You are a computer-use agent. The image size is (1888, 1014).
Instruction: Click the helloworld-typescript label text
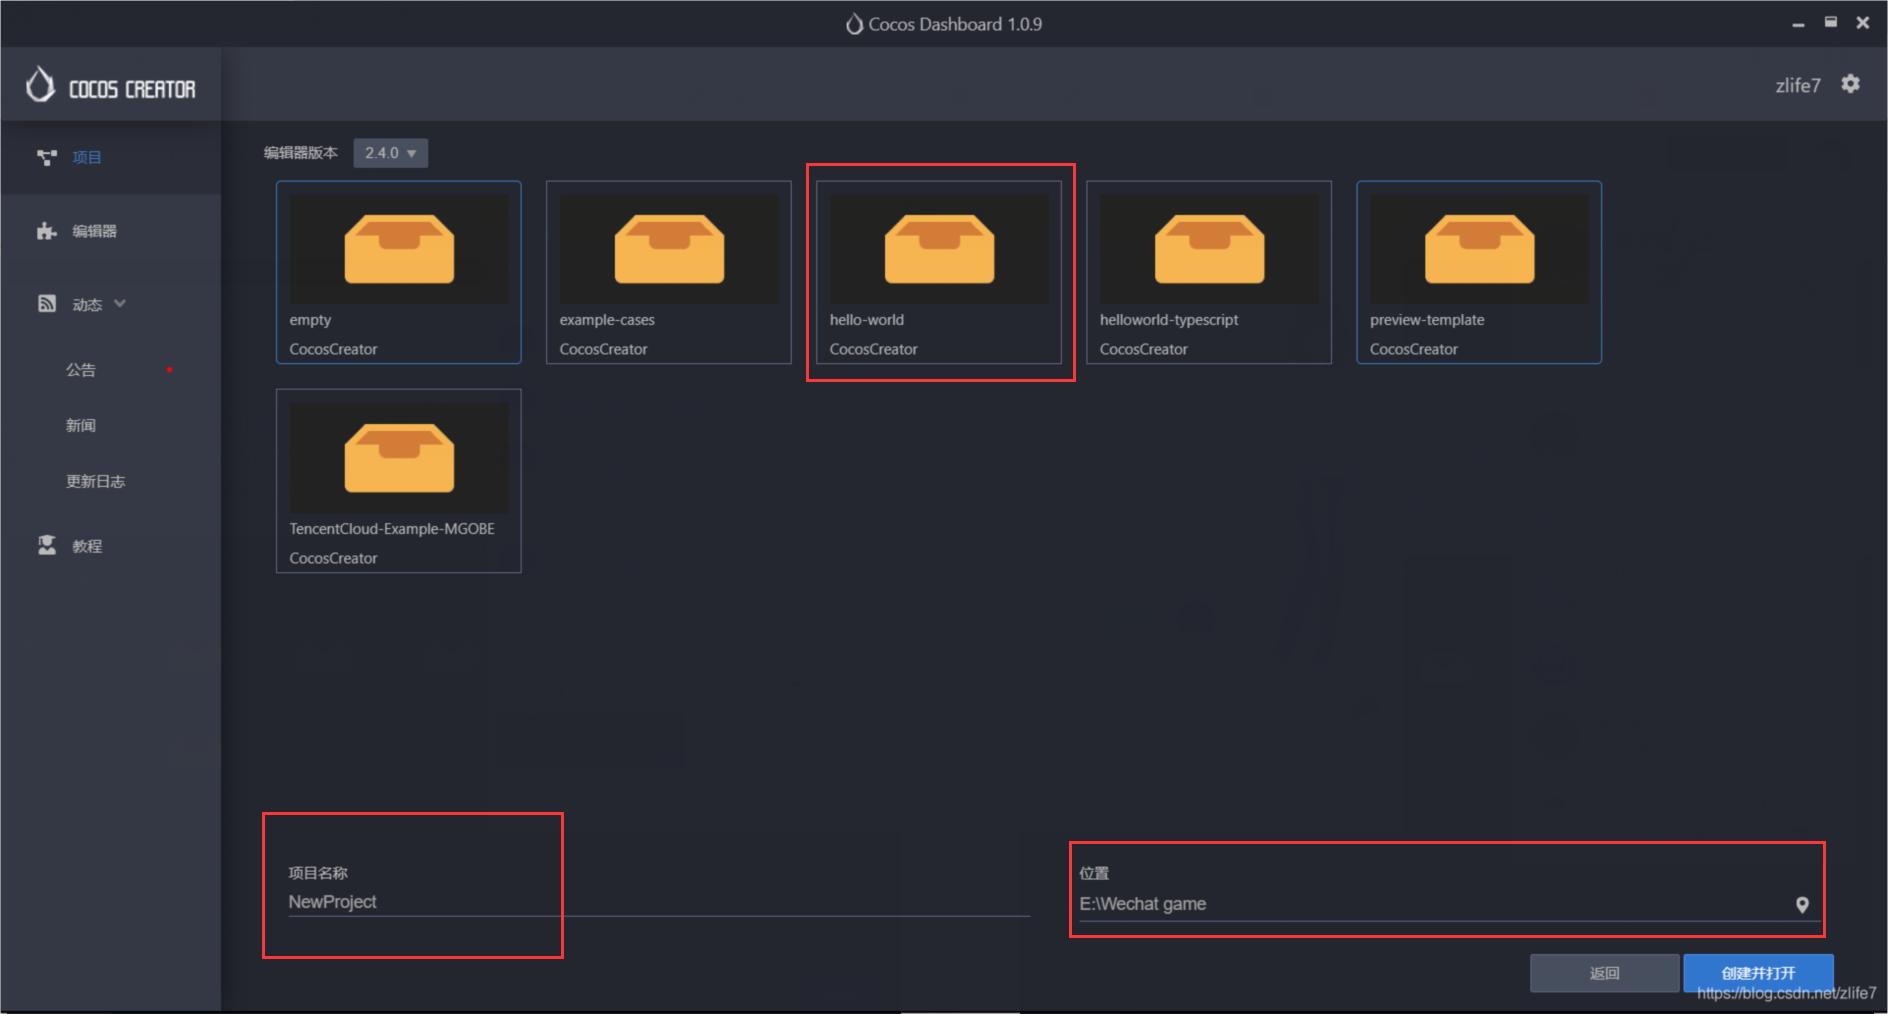coord(1169,320)
